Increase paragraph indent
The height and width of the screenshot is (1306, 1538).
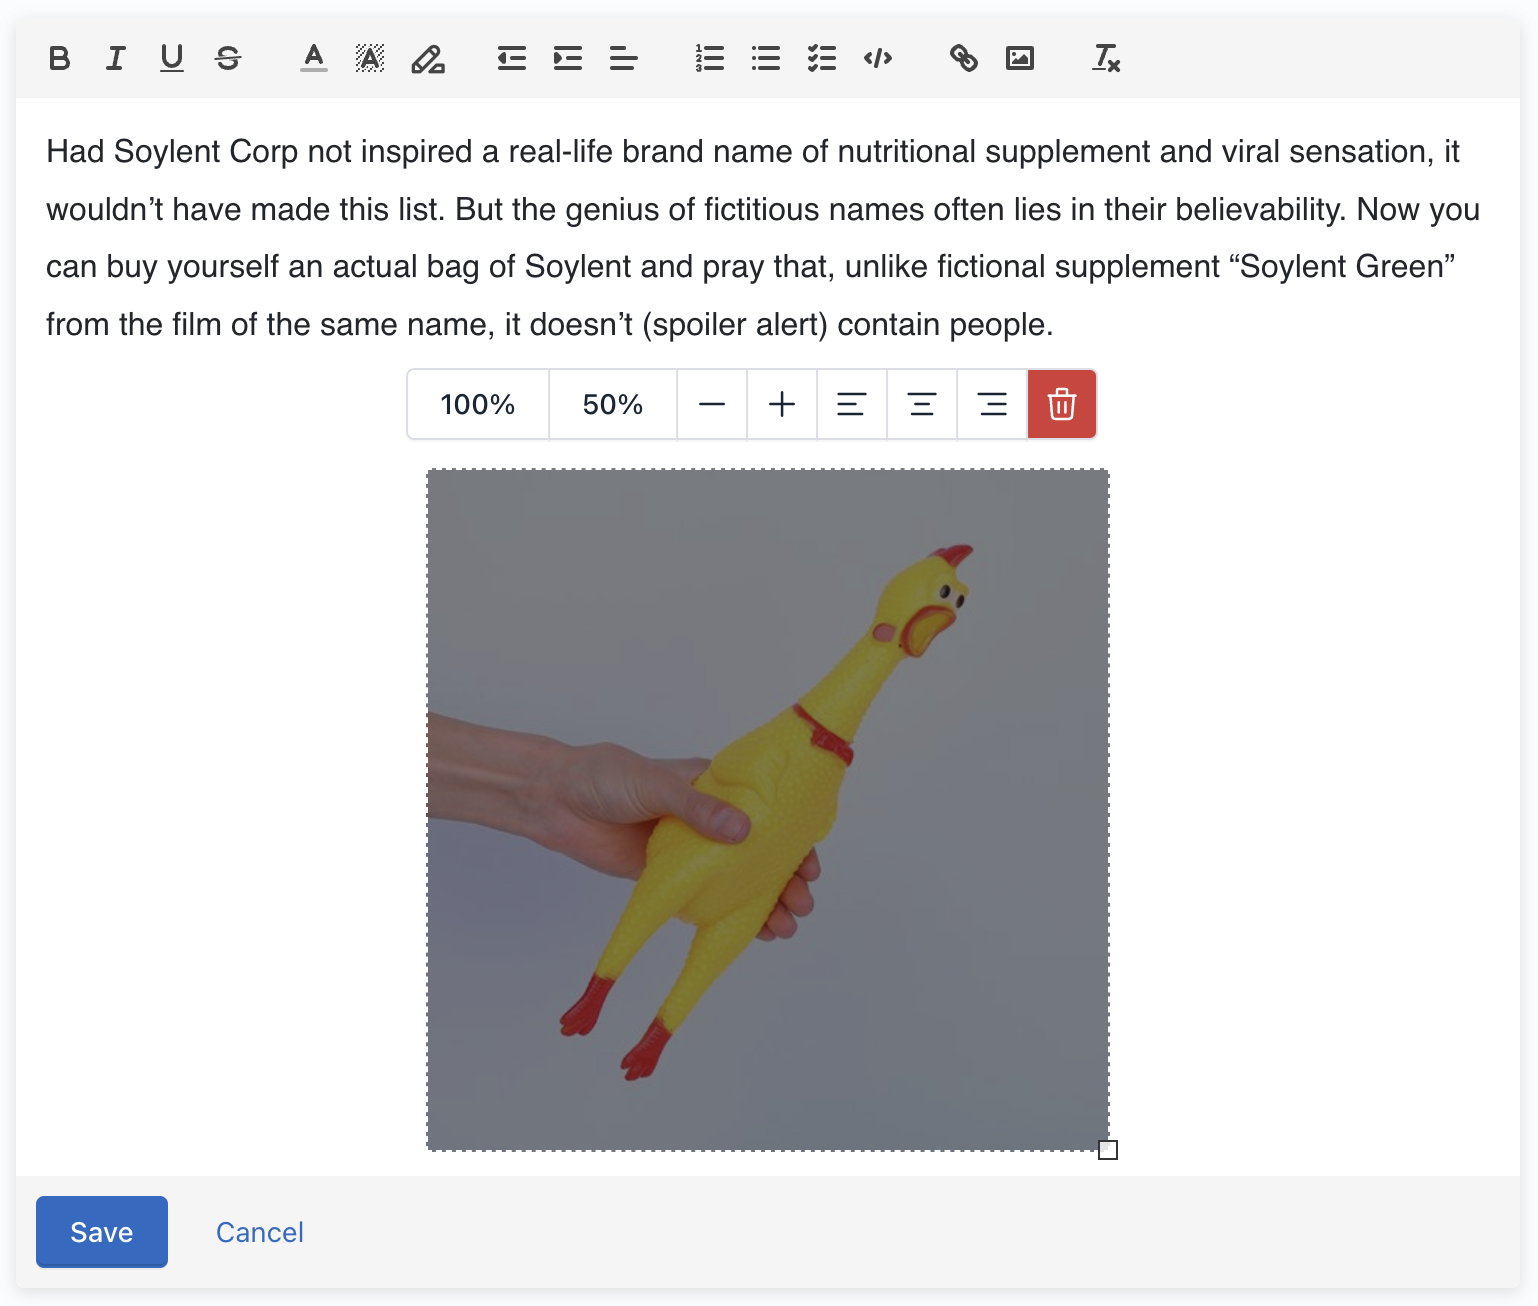click(x=568, y=59)
